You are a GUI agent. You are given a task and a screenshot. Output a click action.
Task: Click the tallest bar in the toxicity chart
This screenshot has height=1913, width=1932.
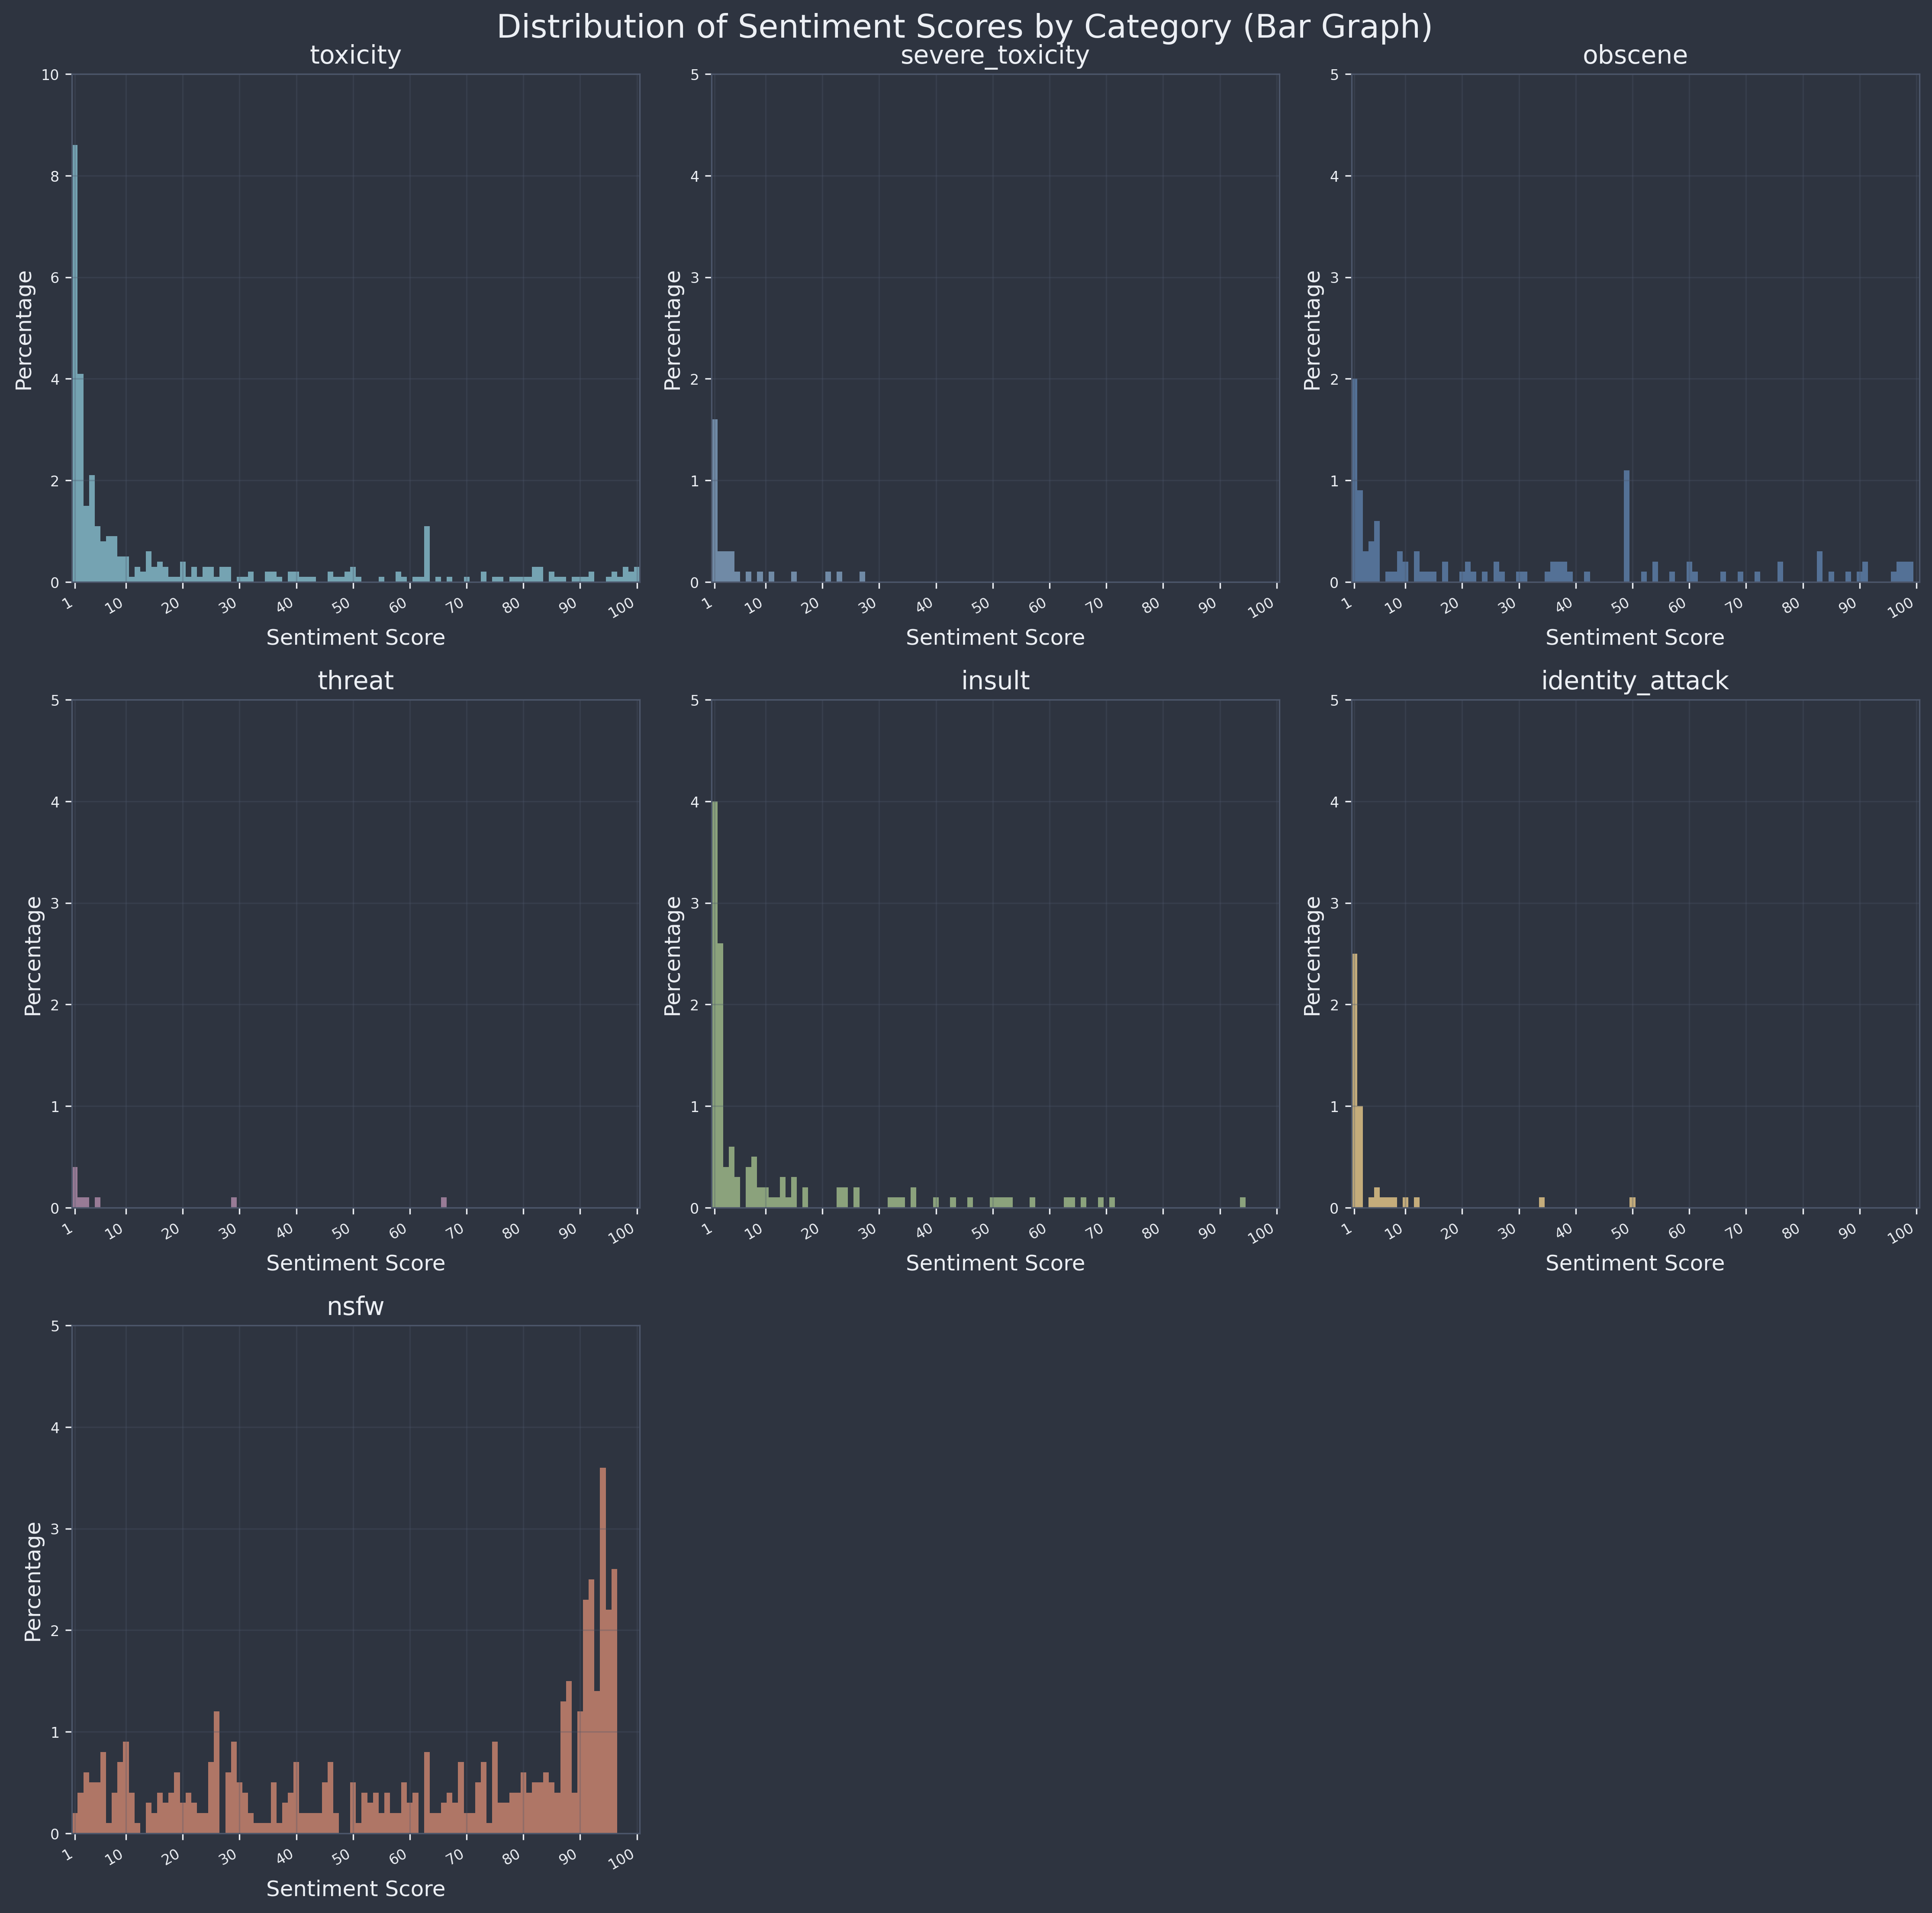point(75,364)
